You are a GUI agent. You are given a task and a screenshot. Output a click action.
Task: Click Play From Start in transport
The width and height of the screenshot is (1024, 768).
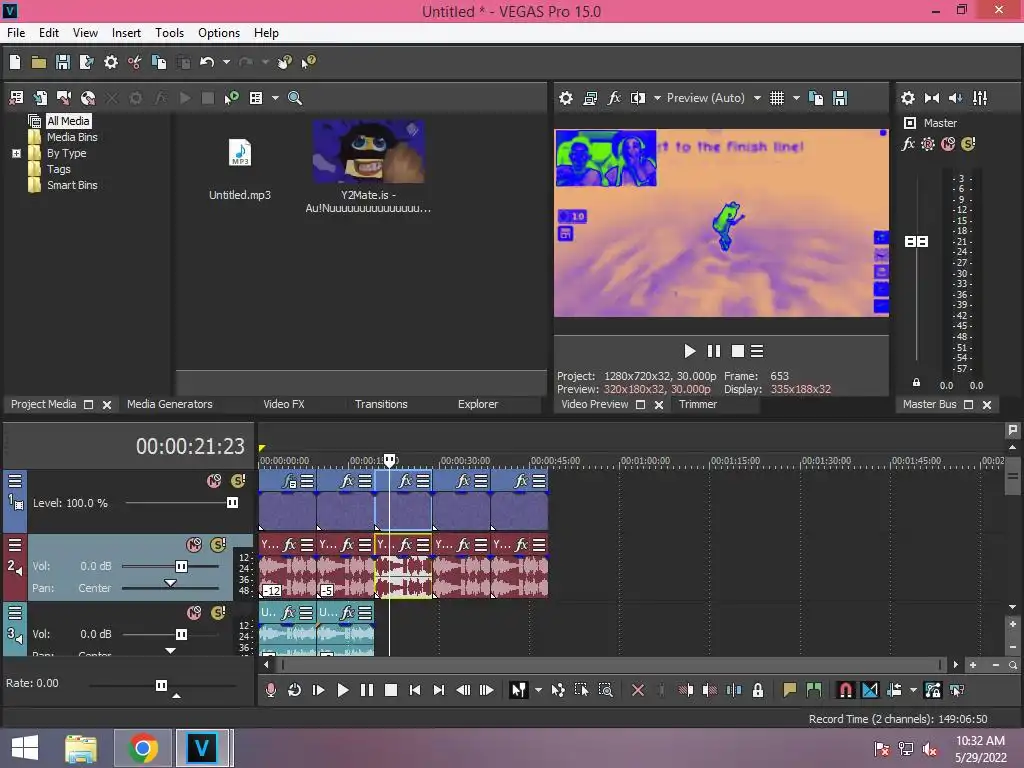[319, 690]
